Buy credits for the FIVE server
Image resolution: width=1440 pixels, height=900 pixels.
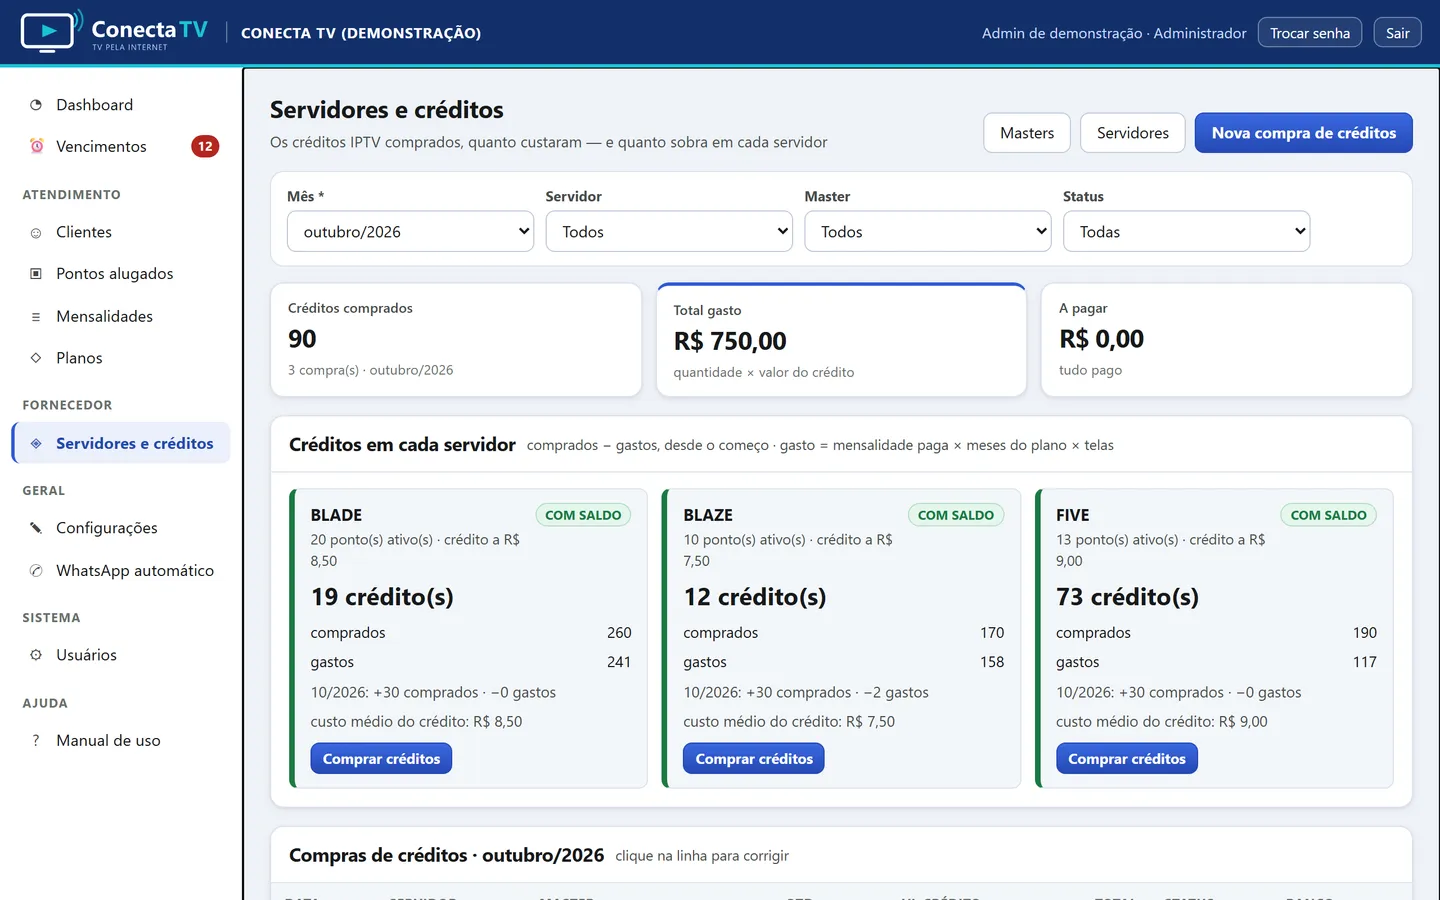click(1127, 759)
